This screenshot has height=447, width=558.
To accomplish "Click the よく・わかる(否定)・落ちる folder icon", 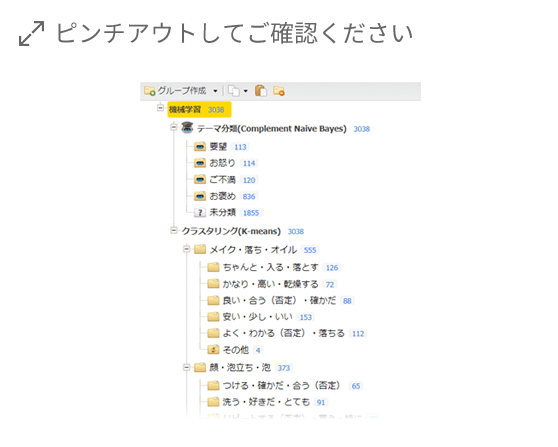I will coord(213,333).
